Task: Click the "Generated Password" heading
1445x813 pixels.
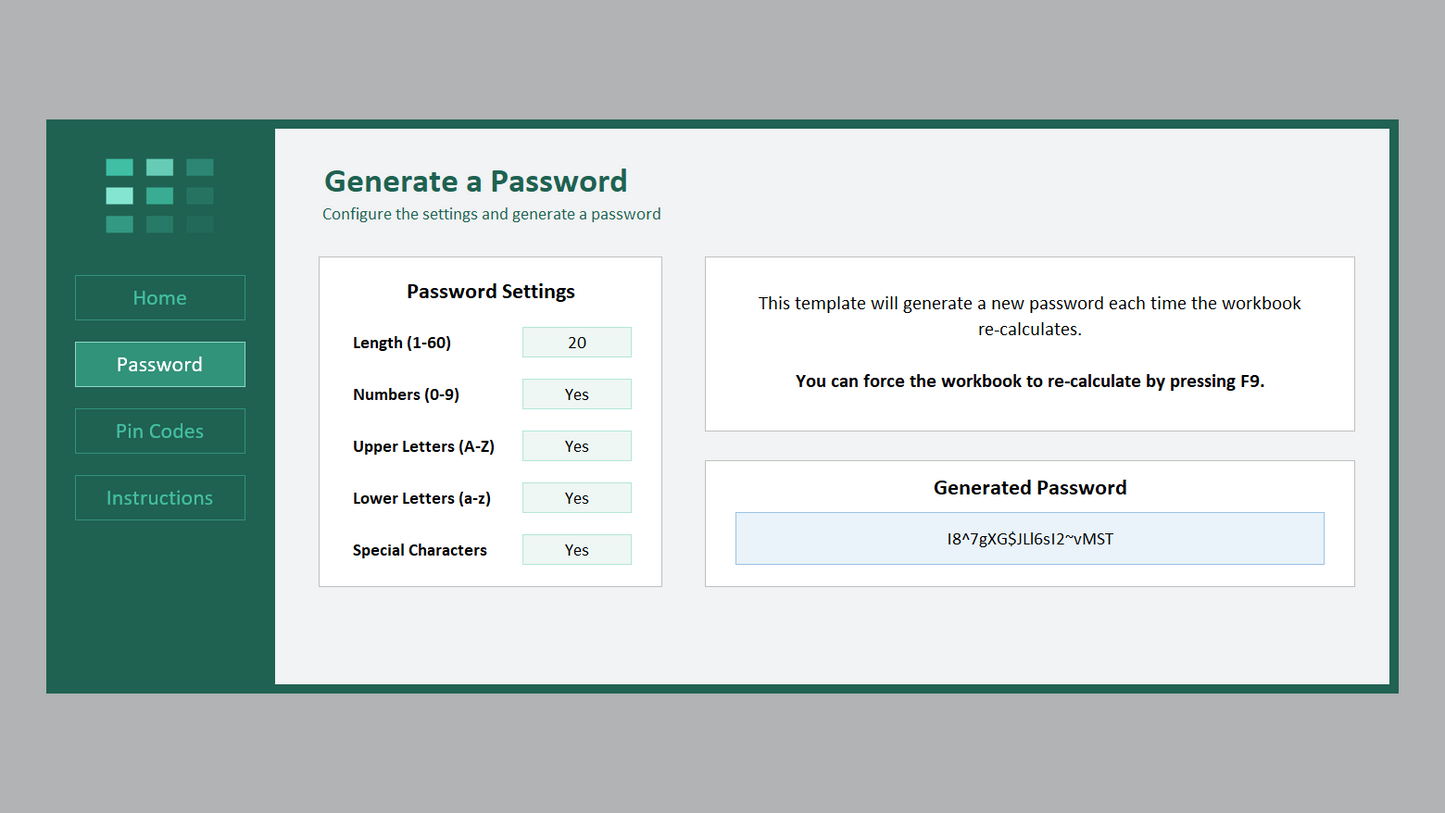Action: tap(1030, 488)
